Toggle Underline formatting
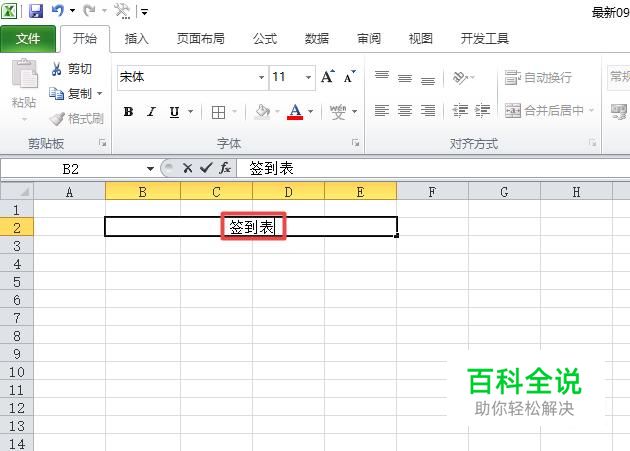The width and height of the screenshot is (630, 451). [174, 112]
